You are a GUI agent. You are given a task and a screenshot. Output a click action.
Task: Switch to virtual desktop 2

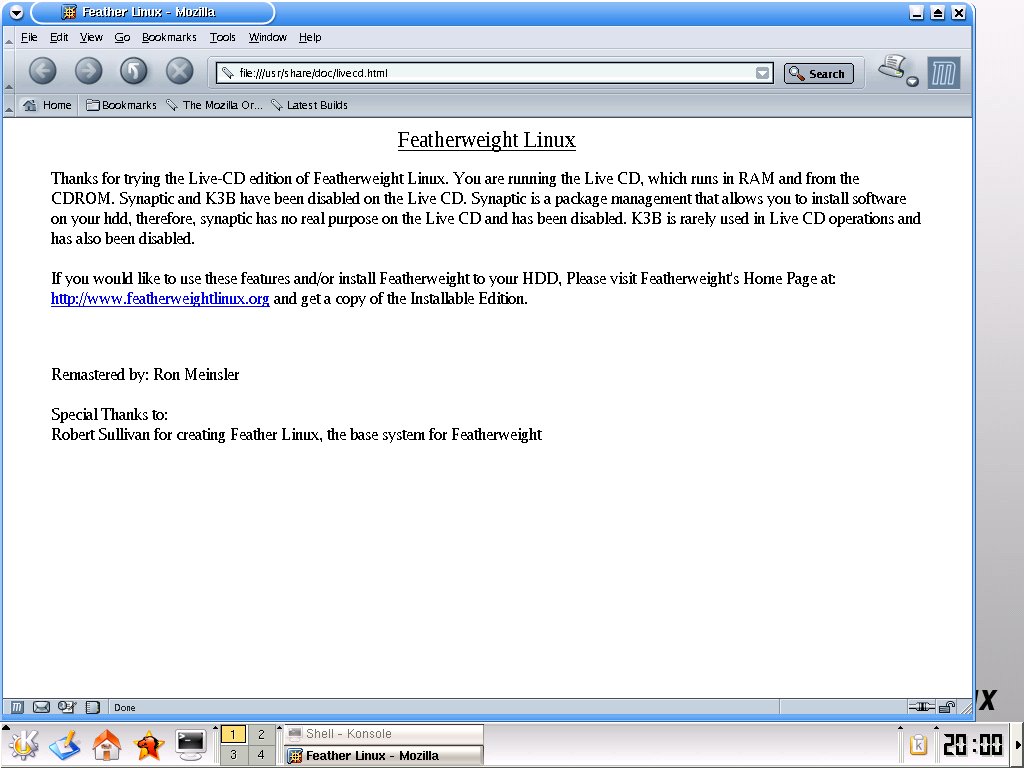pos(261,734)
